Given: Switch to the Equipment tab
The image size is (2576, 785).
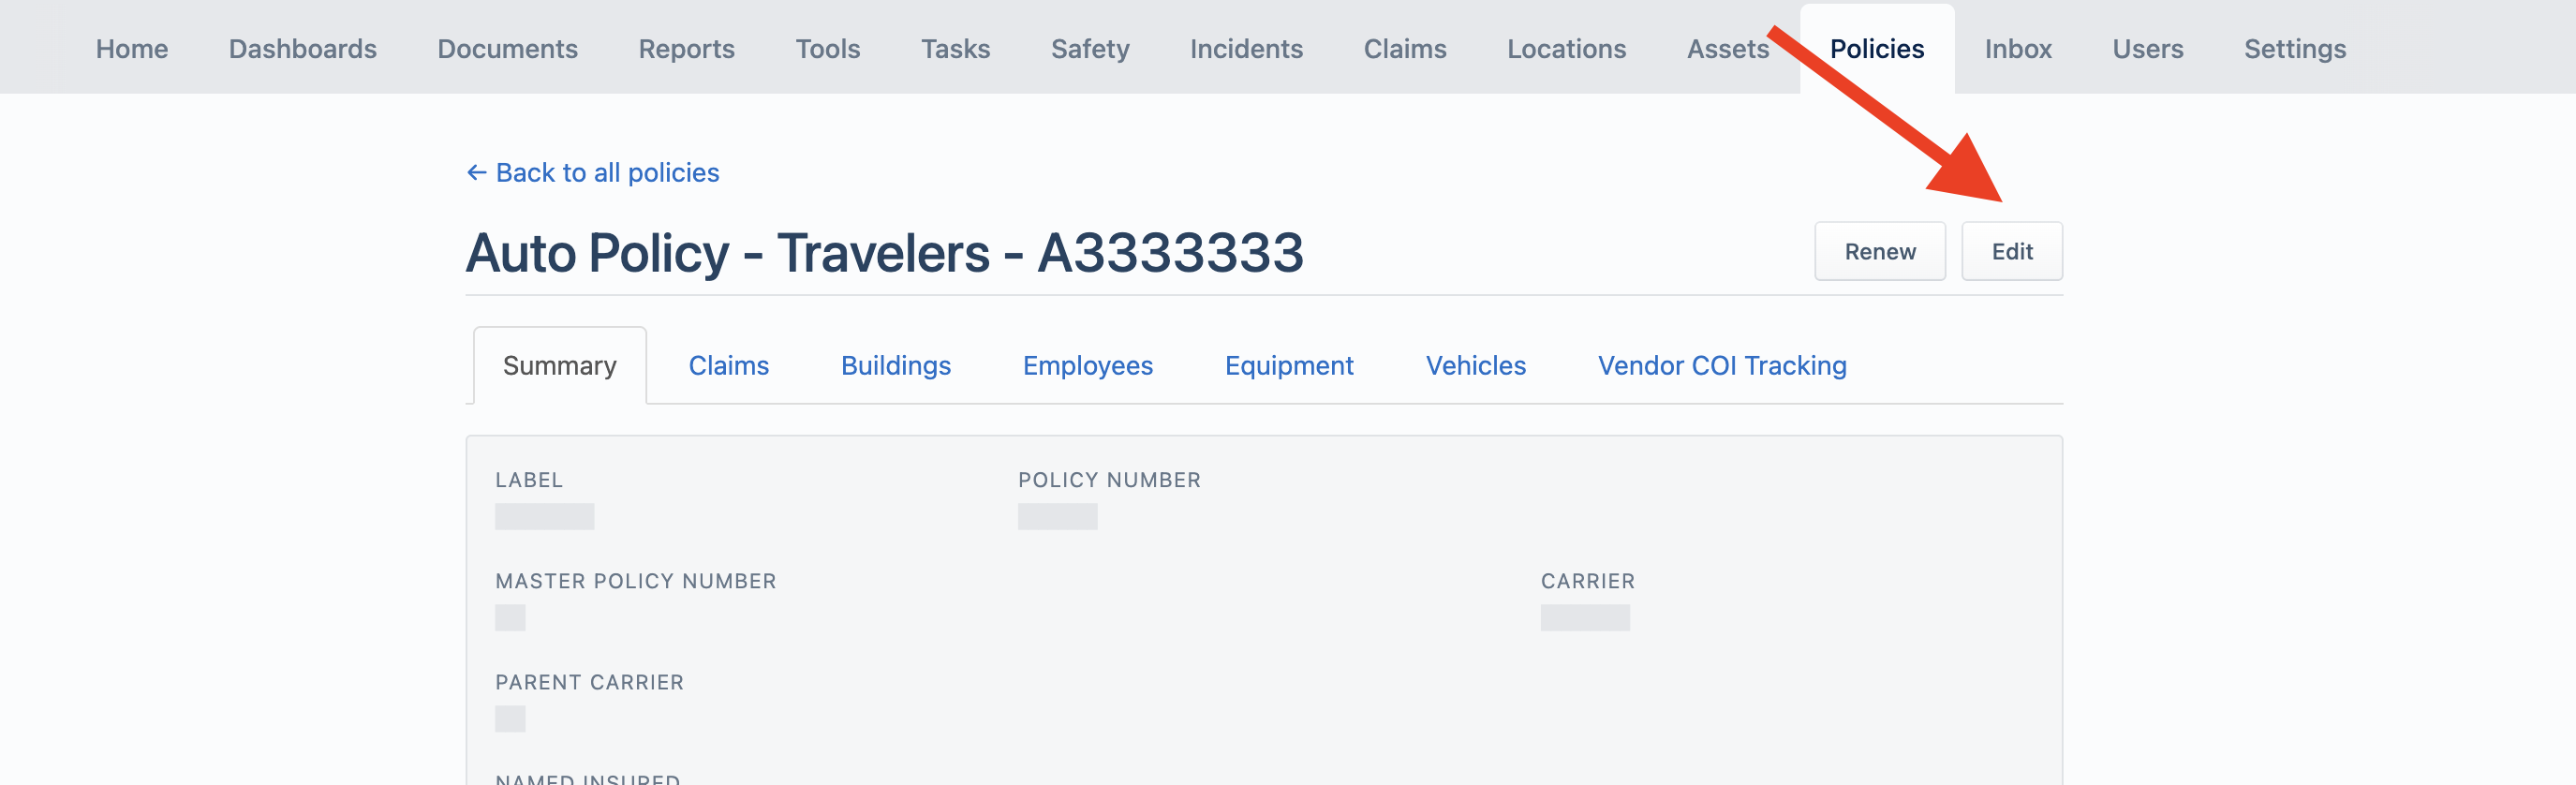Looking at the screenshot, I should [1289, 366].
